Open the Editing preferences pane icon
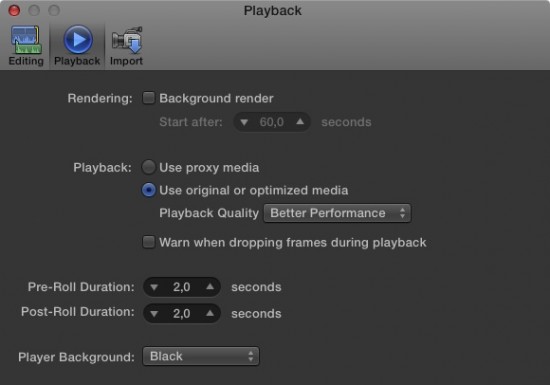Viewport: 550px width, 385px height. click(x=26, y=40)
